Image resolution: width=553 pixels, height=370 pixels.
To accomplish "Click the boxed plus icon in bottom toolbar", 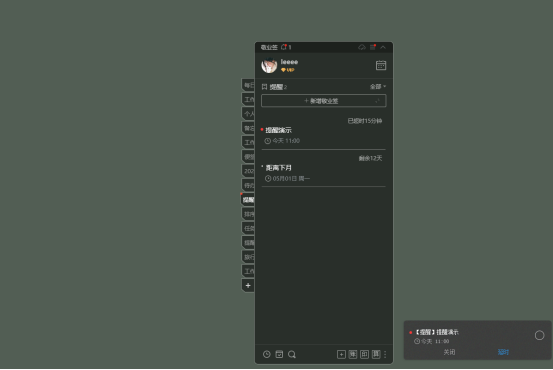I will point(341,354).
